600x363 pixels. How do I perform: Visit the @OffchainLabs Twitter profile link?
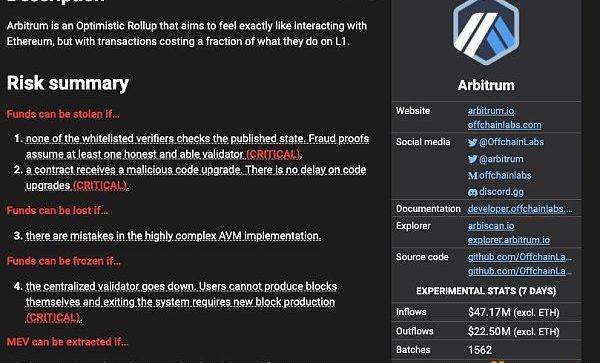click(511, 142)
